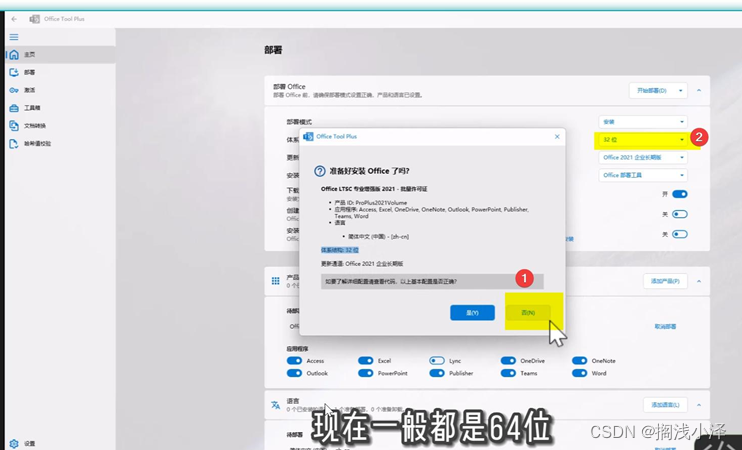
Task: Open the arrow beside the 开始部署(D) button
Action: [x=680, y=90]
